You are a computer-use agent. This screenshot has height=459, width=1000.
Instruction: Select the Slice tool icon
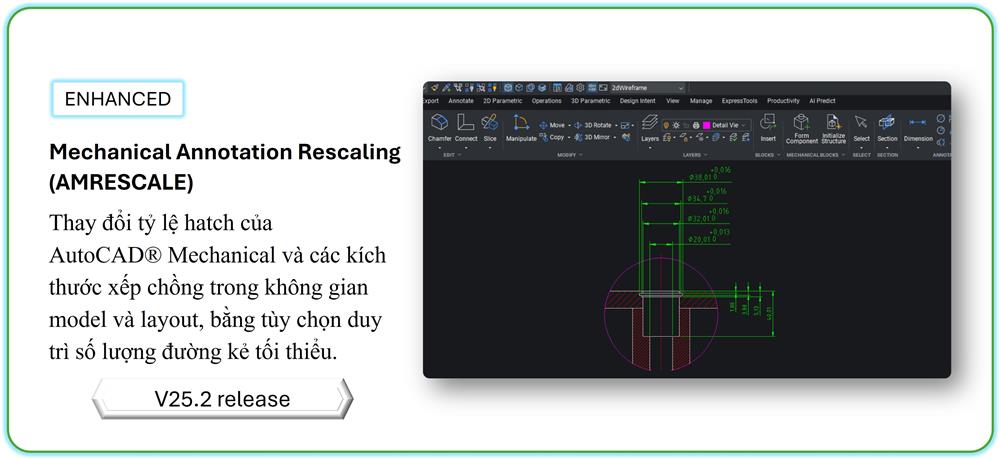coord(490,122)
